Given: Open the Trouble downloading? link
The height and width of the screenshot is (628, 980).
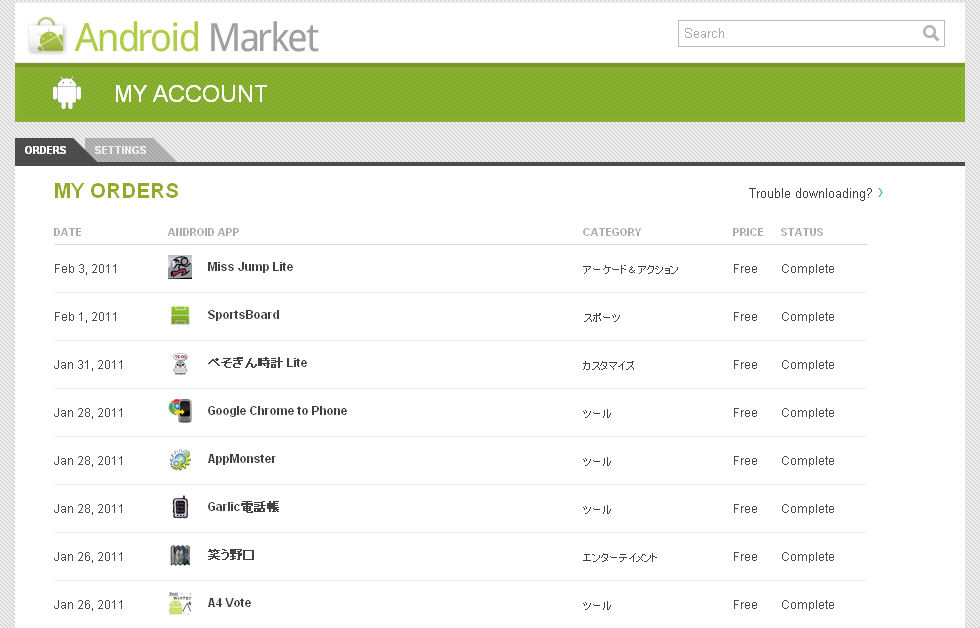Looking at the screenshot, I should tap(810, 193).
